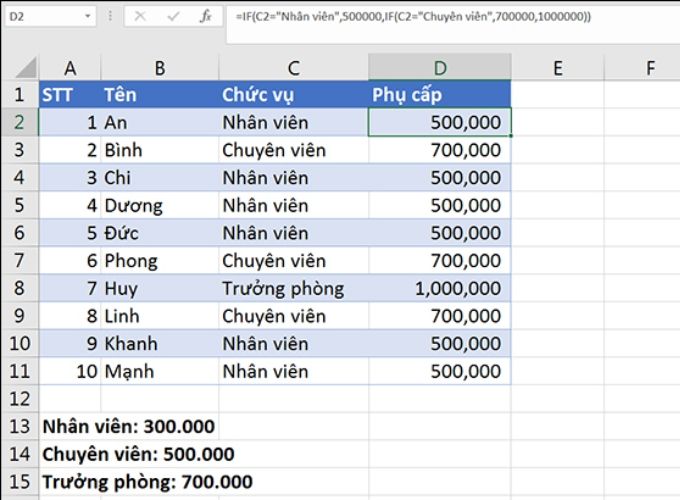Select column F header

[650, 68]
